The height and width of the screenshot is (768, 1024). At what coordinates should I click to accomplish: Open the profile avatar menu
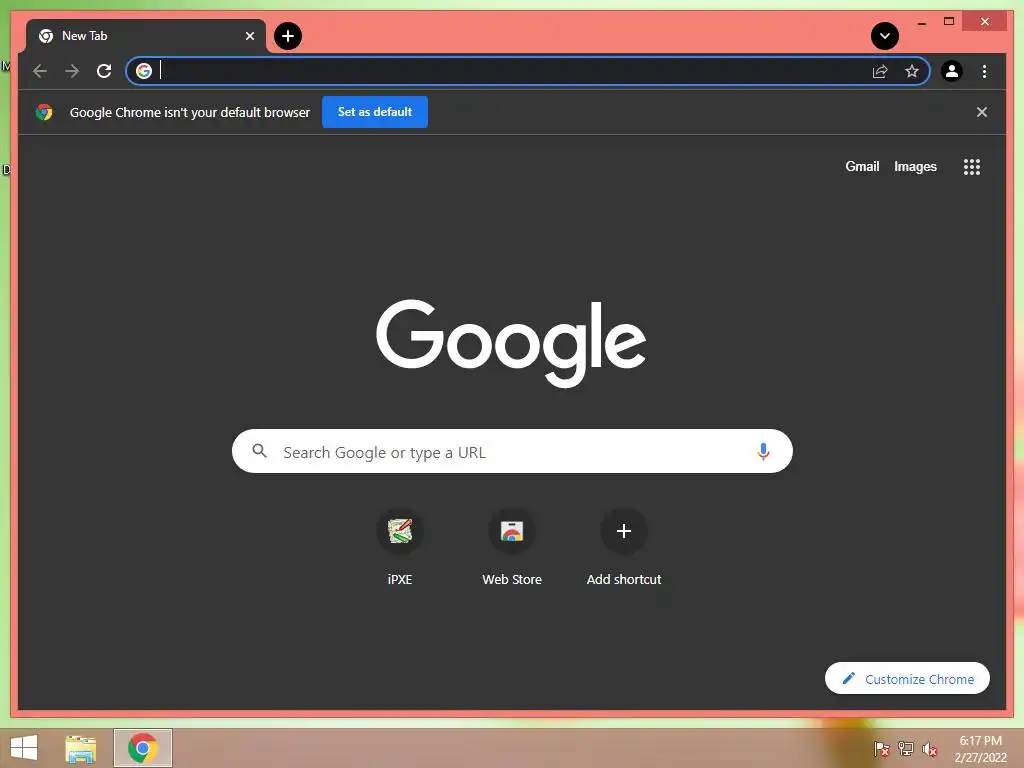pos(952,71)
